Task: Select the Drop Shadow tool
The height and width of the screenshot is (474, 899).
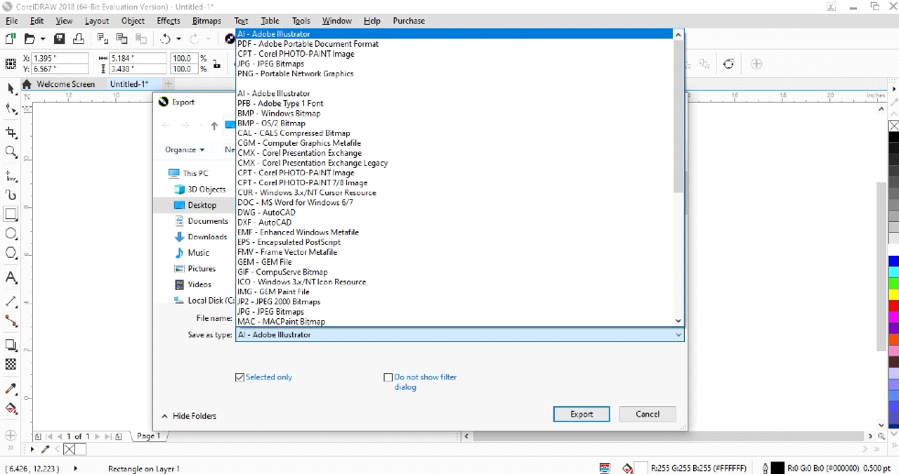Action: pyautogui.click(x=11, y=345)
